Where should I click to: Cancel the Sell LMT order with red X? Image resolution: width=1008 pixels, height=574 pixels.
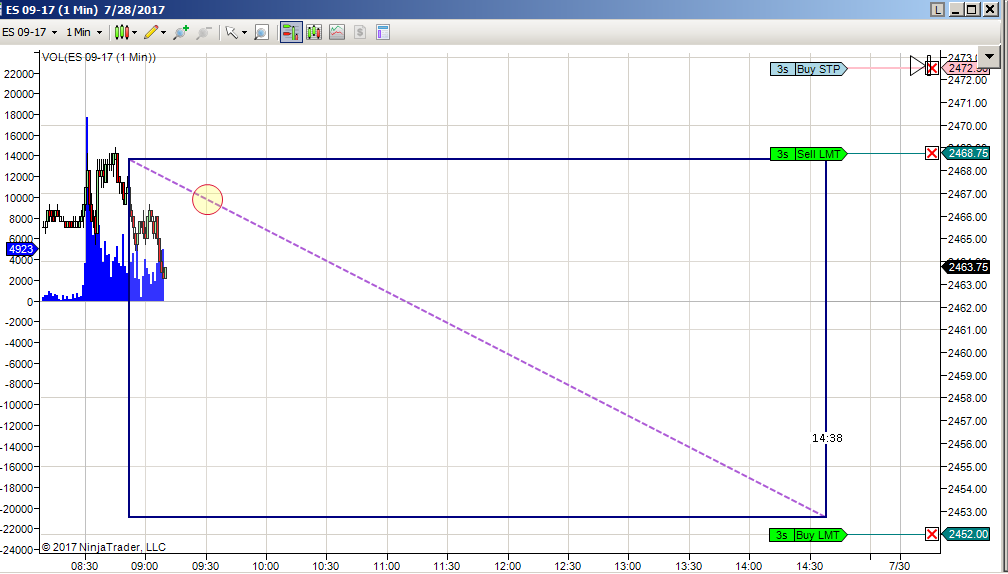pos(932,153)
